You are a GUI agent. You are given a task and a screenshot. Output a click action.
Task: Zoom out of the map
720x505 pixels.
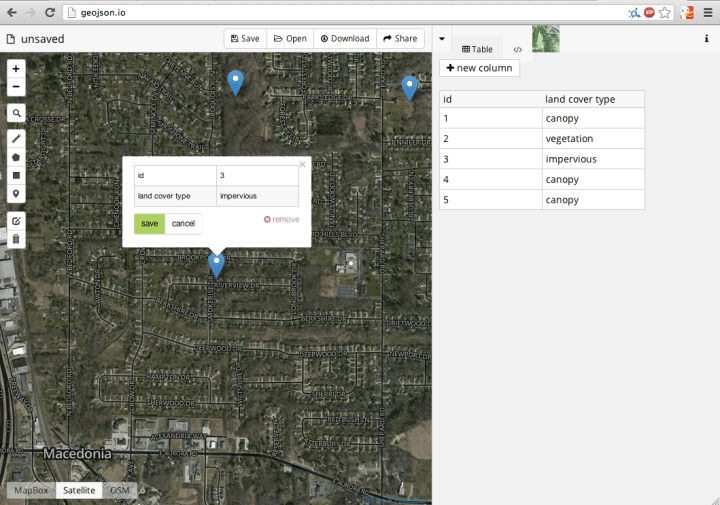[16, 87]
